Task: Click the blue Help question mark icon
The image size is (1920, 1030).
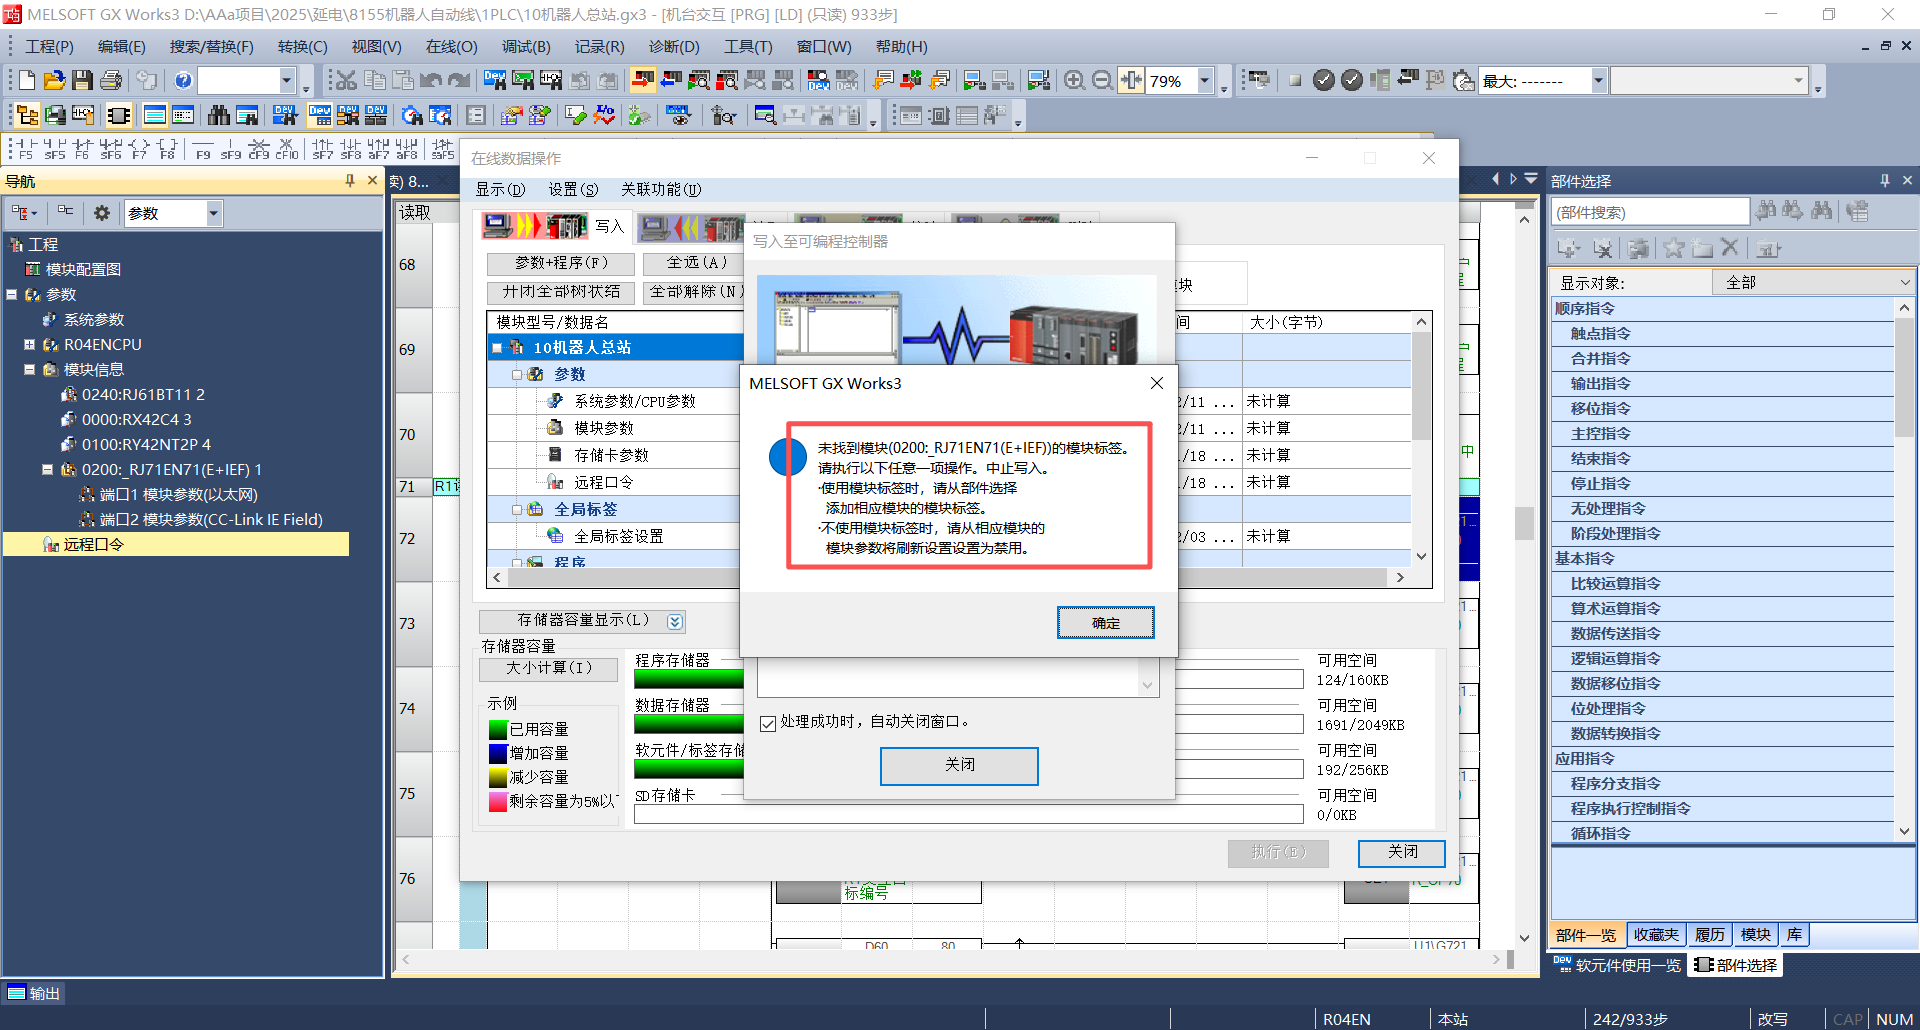Action: coord(183,81)
